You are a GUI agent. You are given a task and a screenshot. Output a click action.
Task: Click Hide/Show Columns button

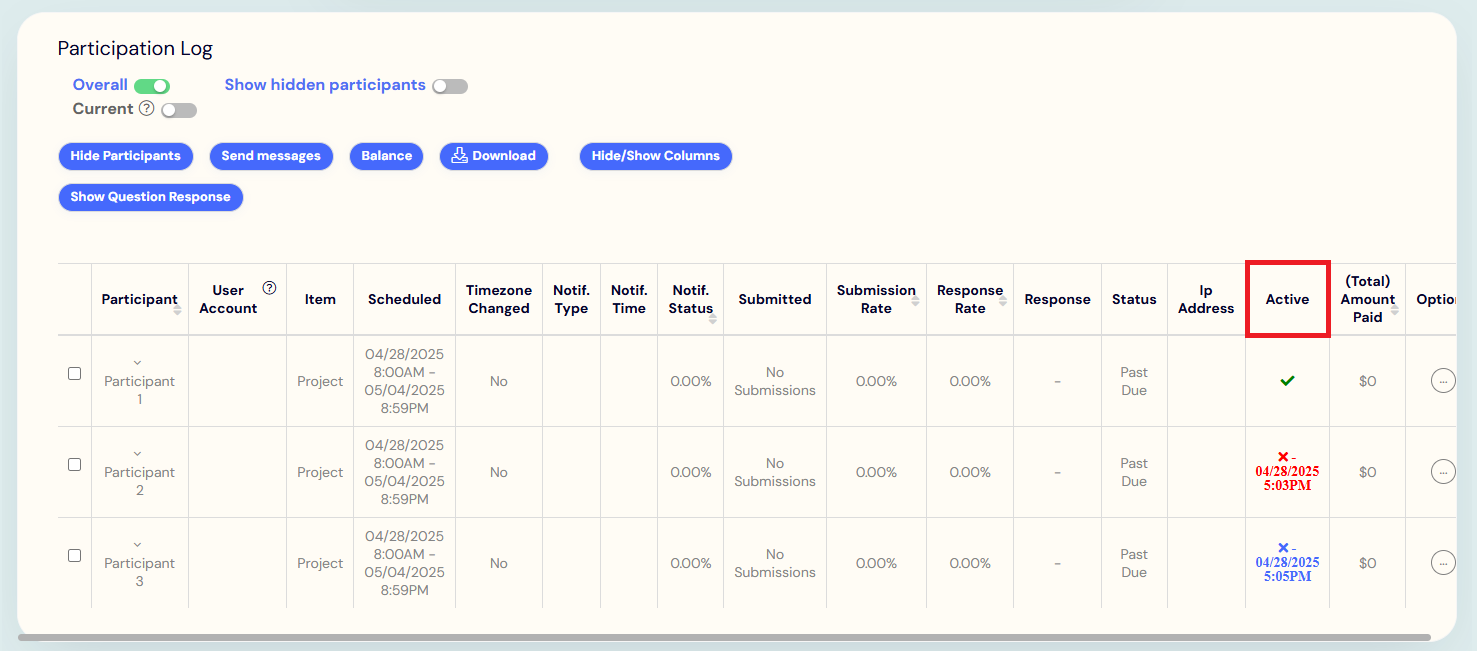[656, 156]
